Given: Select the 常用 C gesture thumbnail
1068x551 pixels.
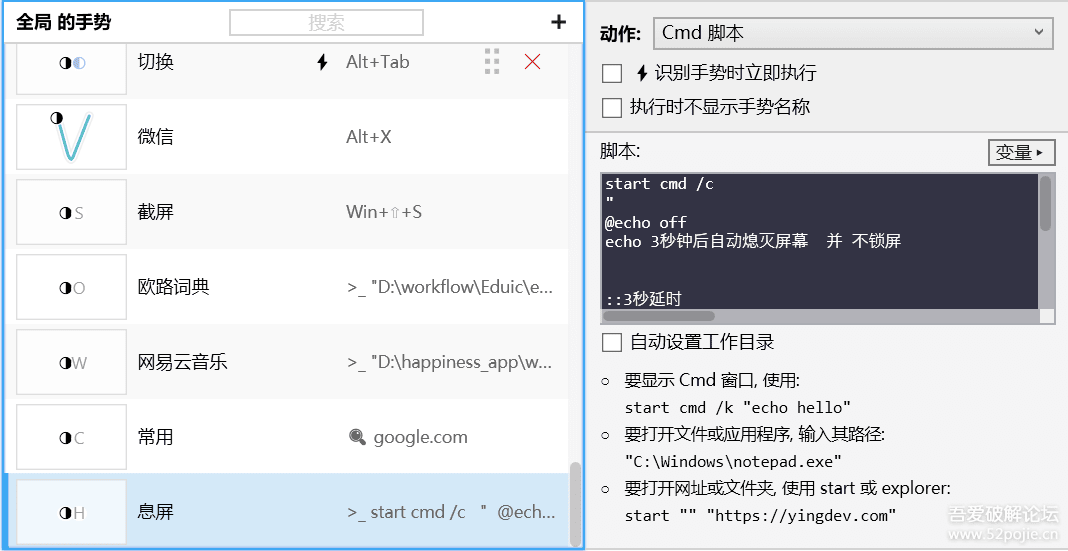Looking at the screenshot, I should (72, 437).
